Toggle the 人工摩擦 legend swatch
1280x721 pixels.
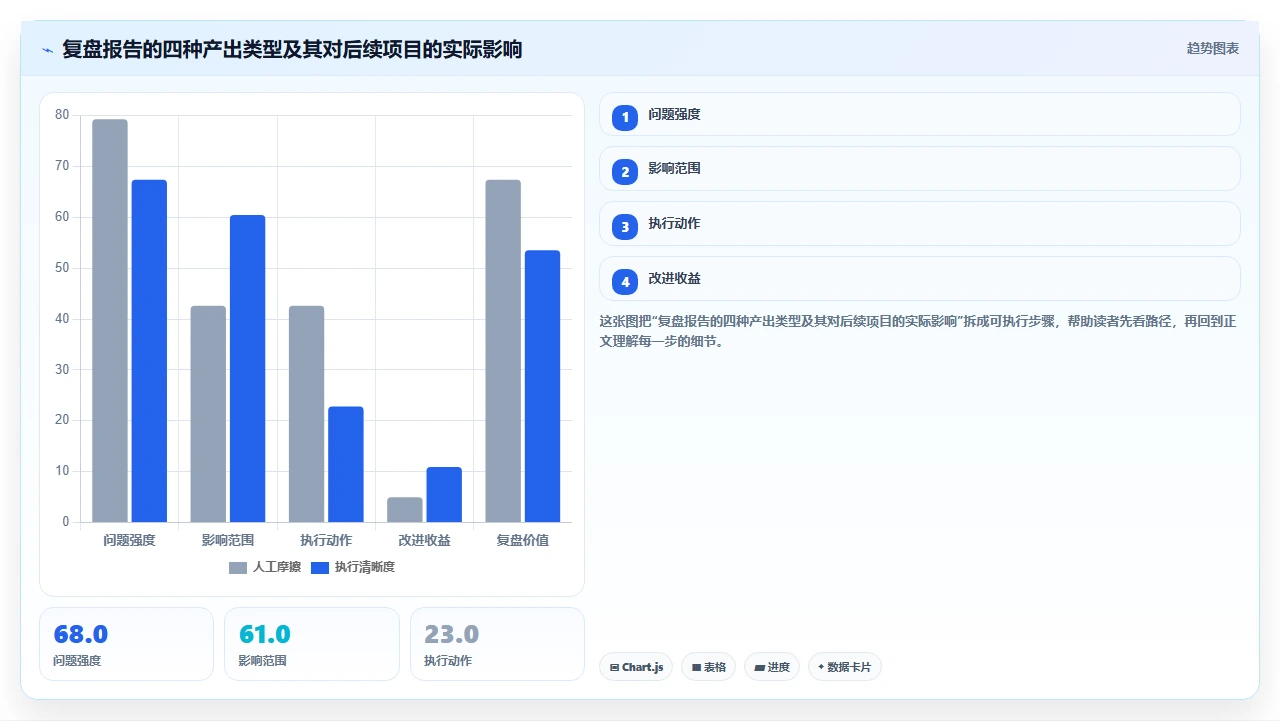pyautogui.click(x=238, y=568)
